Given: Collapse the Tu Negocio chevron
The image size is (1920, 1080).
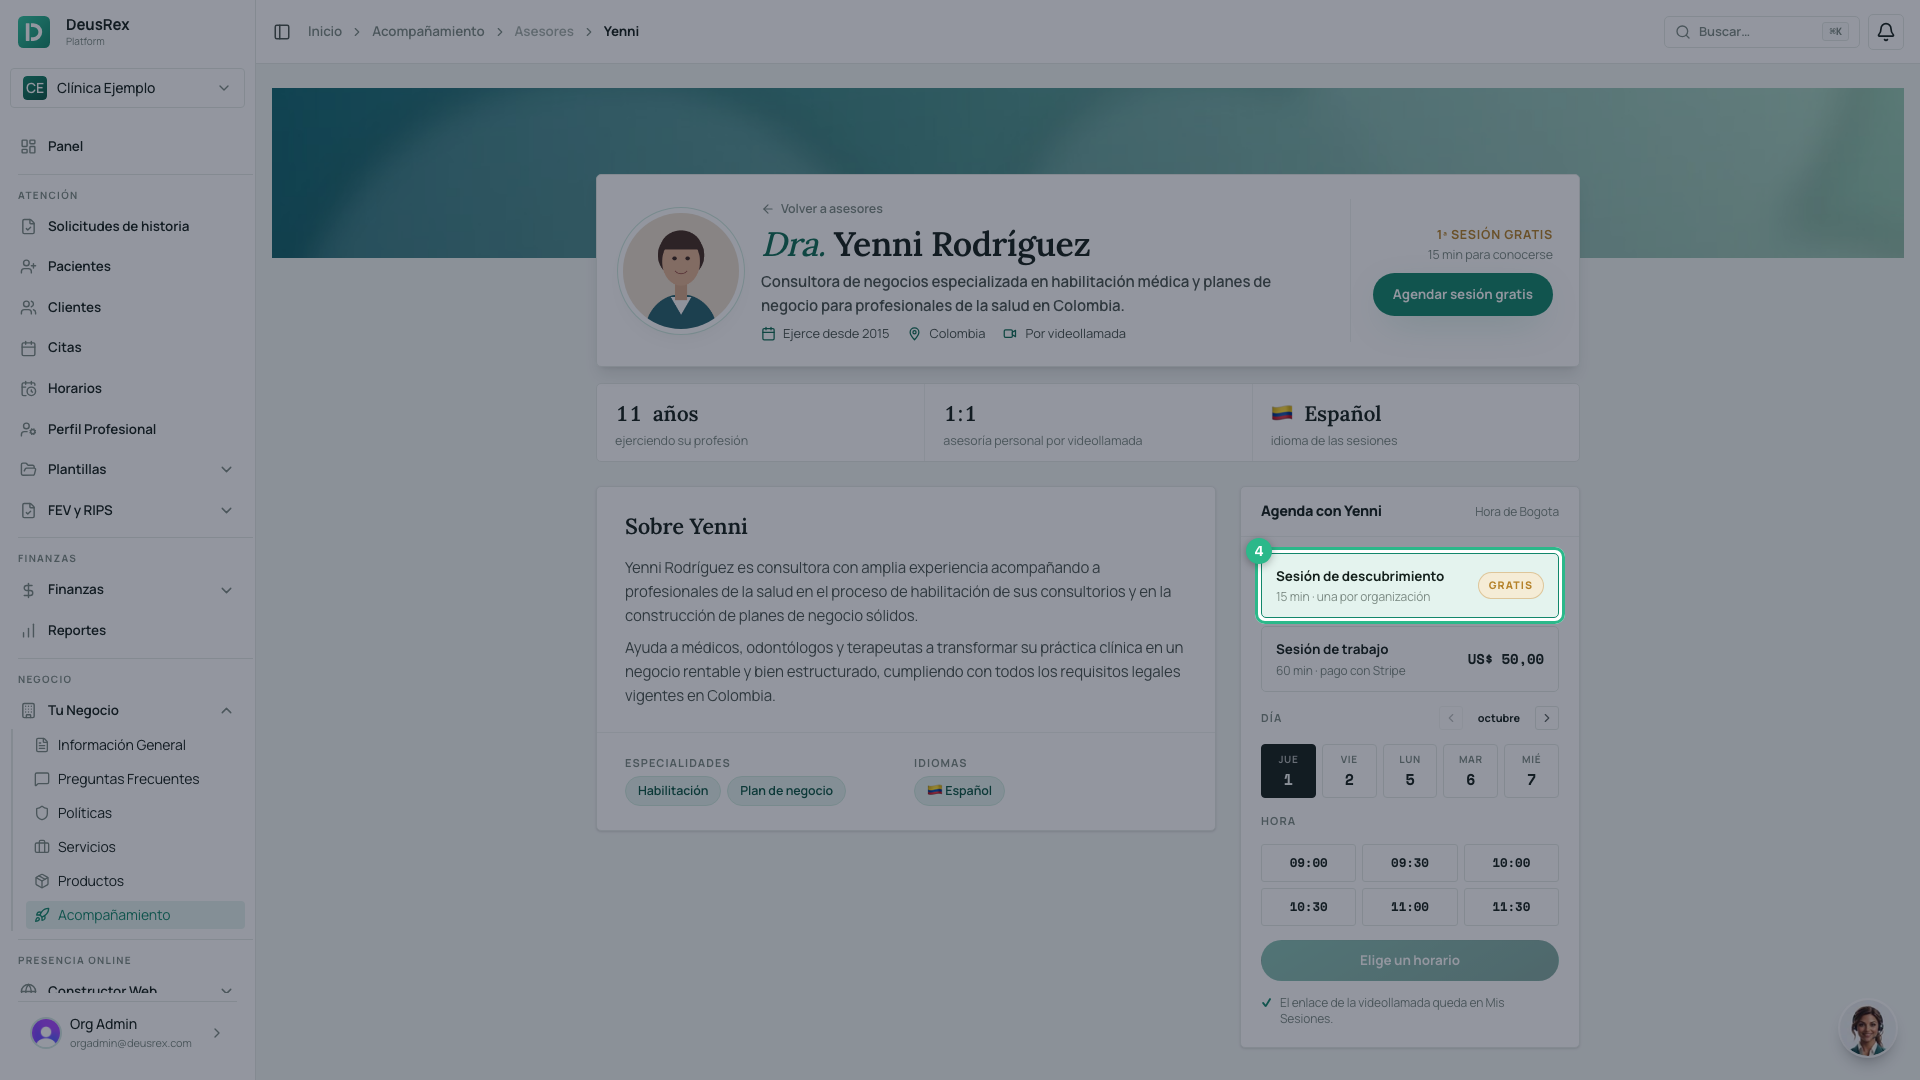Looking at the screenshot, I should coord(226,711).
